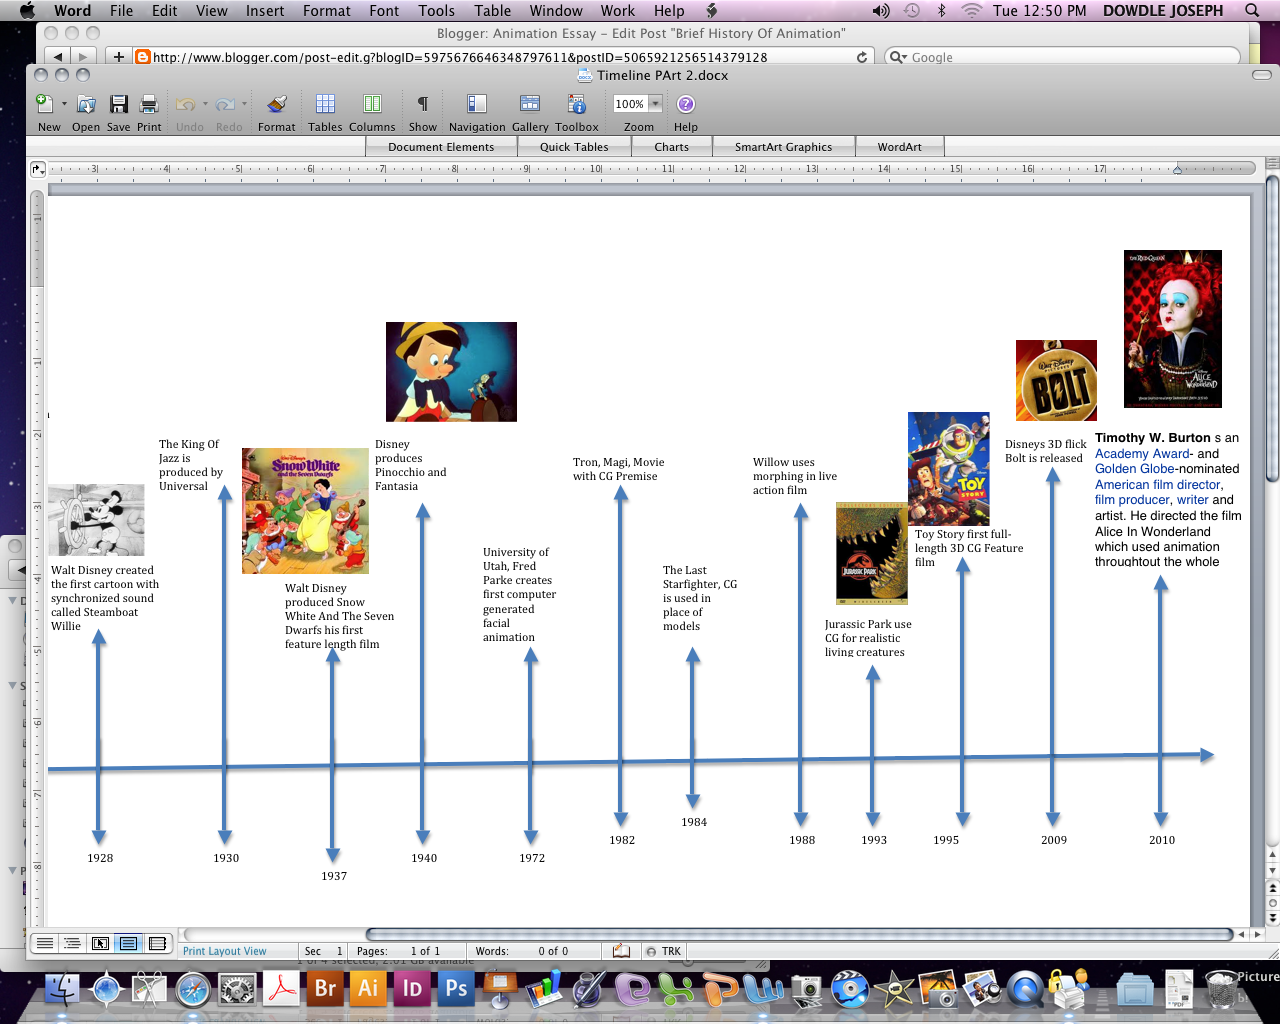Switch to Notebook Layout view button

[157, 943]
